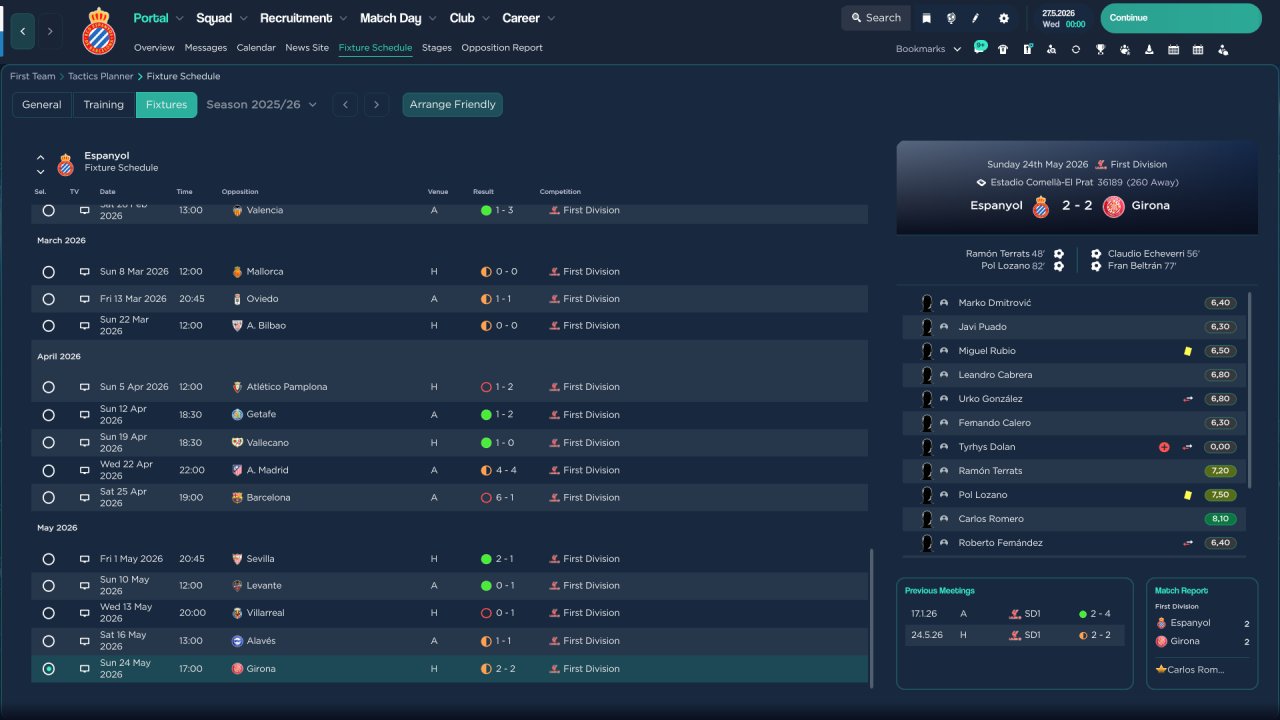Click the TV icon on the Sevilla row
1280x720 pixels.
84,559
